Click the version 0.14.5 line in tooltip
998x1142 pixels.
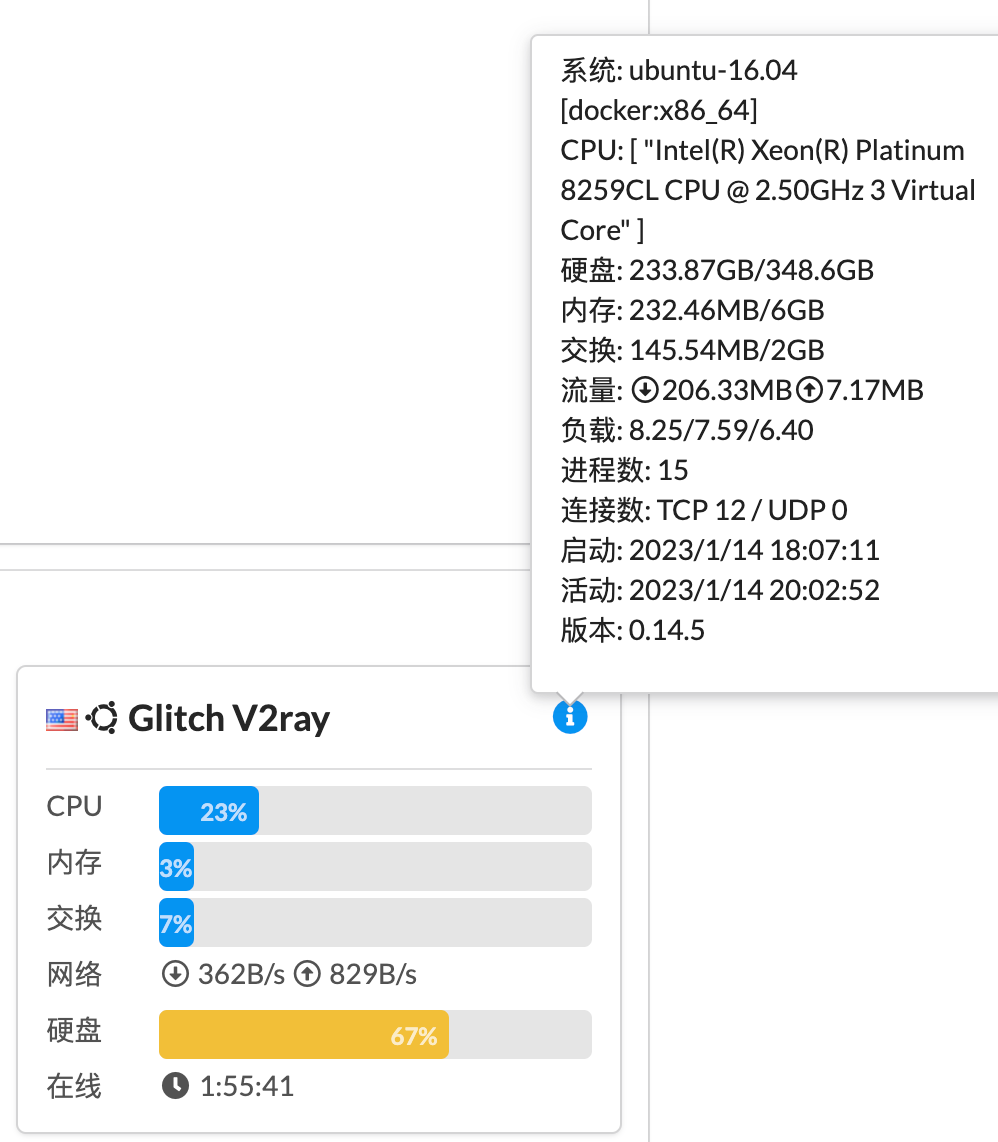[632, 630]
